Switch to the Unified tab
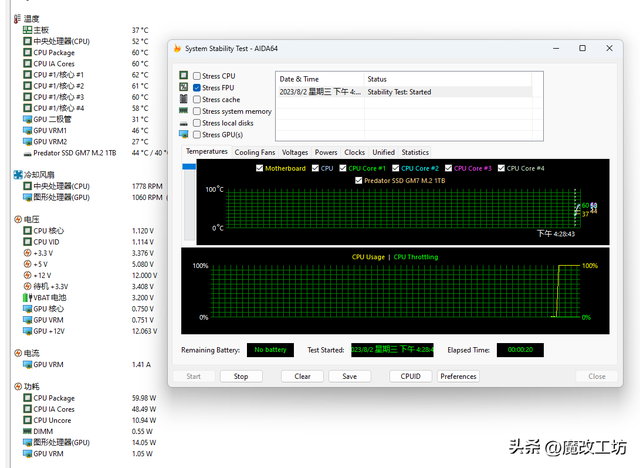Viewport: 640px width, 468px height. [383, 152]
